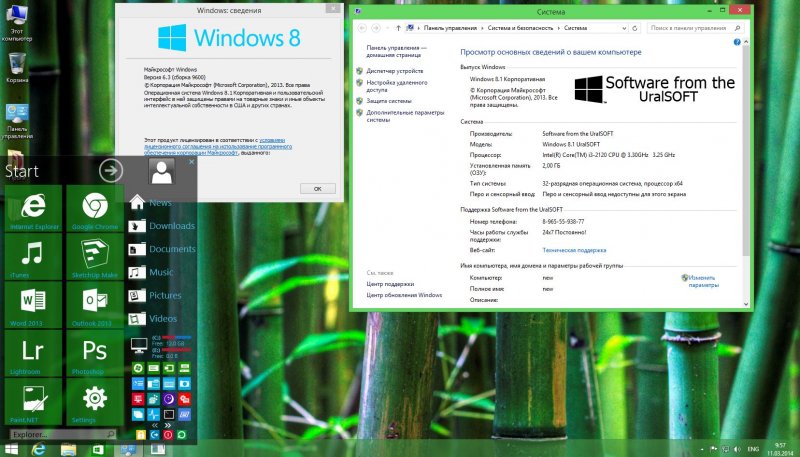Viewport: 800px width, 457px height.
Task: Open Internet Explorer tile in Start menu
Action: click(x=34, y=208)
